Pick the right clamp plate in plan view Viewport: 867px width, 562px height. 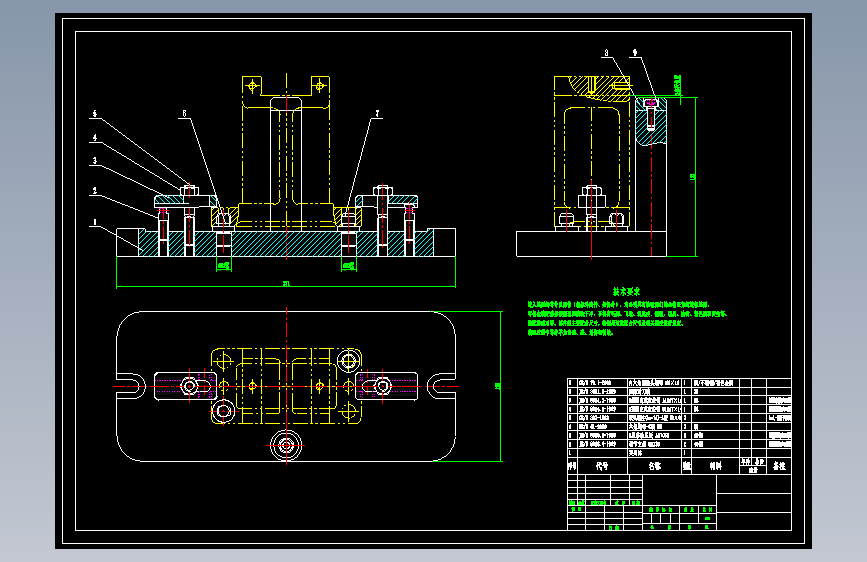coord(387,386)
